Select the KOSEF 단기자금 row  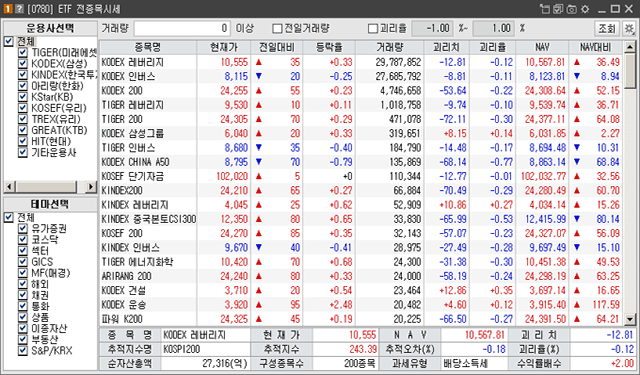click(x=361, y=176)
